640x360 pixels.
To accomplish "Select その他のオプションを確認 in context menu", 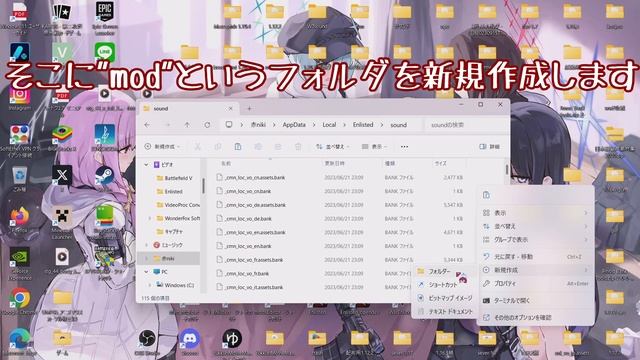I will pos(536,317).
